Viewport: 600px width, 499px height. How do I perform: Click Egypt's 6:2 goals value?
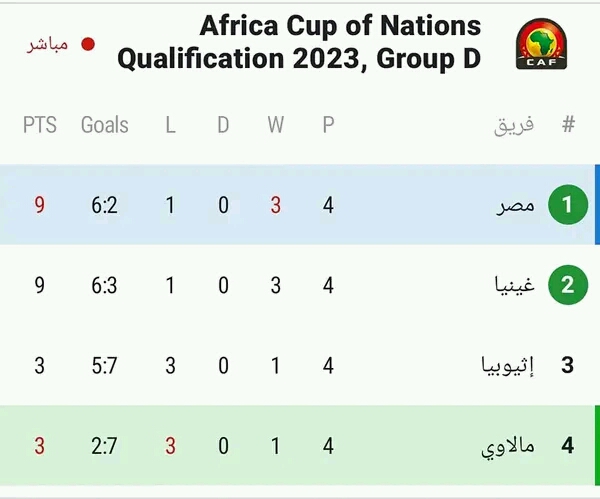[104, 205]
